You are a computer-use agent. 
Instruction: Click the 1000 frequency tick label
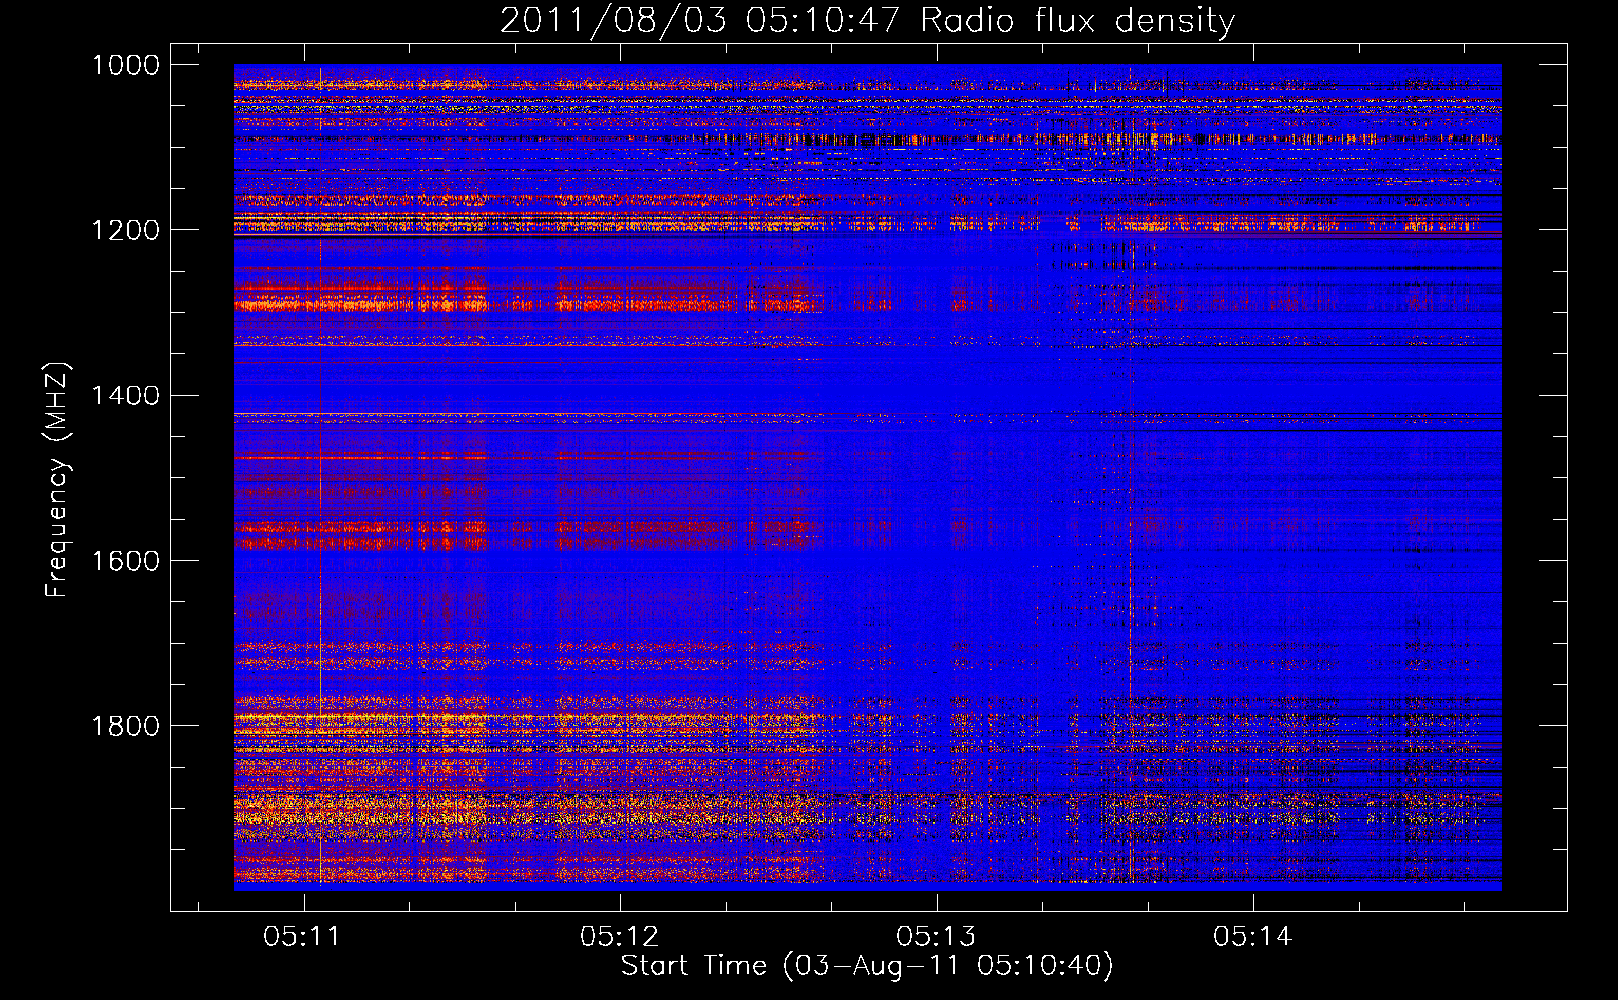[125, 65]
